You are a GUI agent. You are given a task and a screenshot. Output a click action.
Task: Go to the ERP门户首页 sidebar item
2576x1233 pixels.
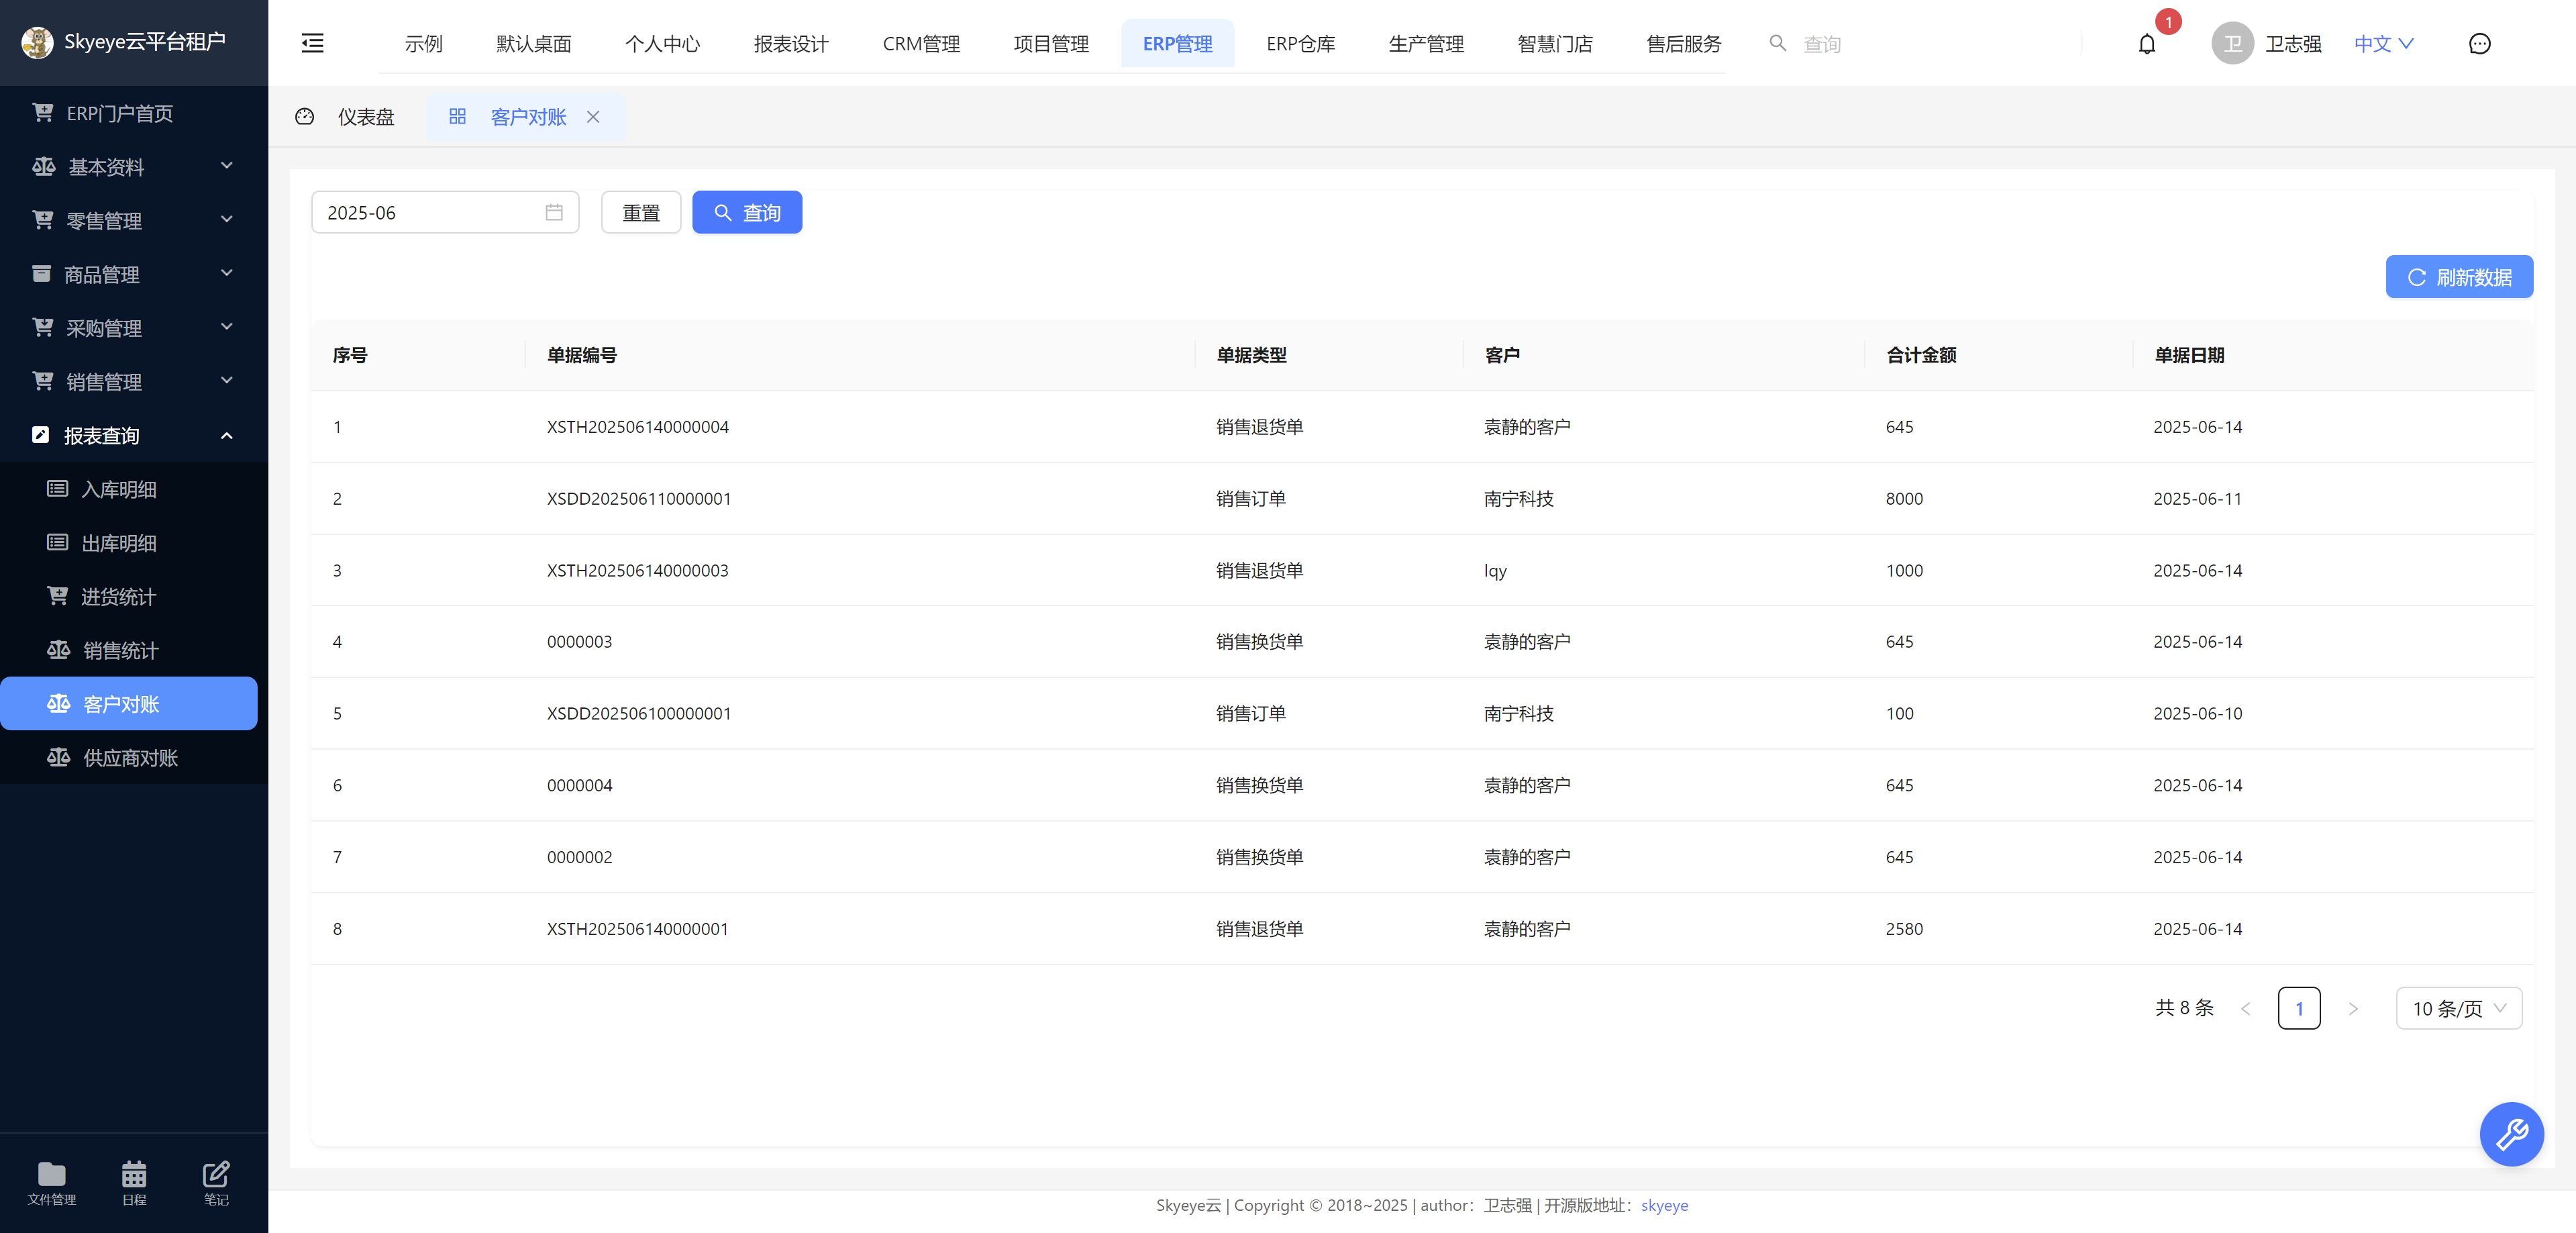(x=134, y=113)
